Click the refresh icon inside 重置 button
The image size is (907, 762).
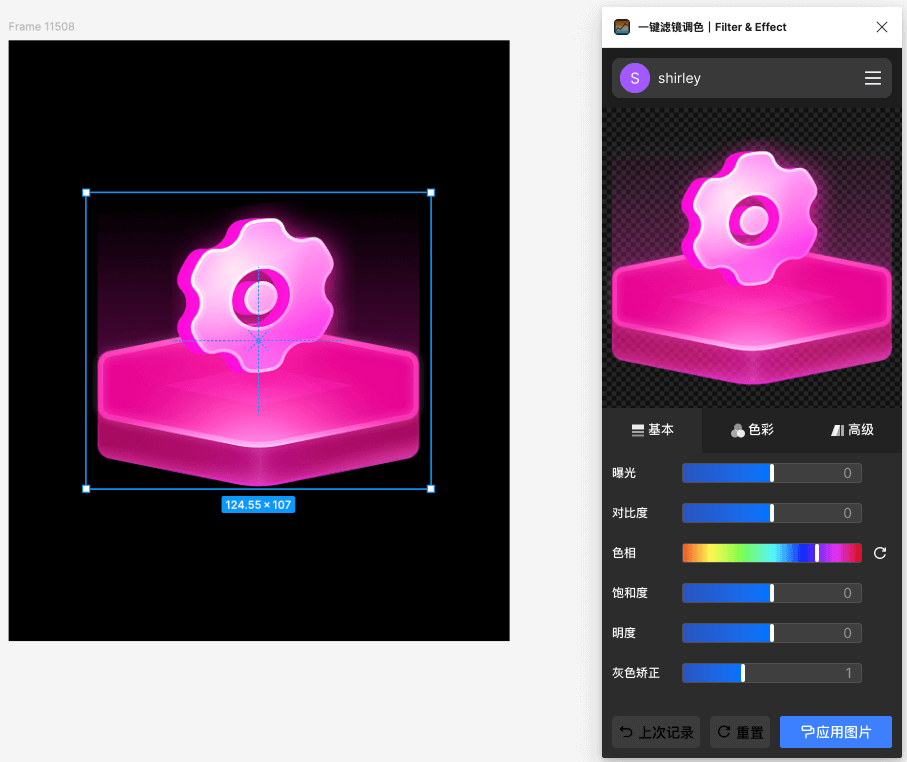click(725, 732)
